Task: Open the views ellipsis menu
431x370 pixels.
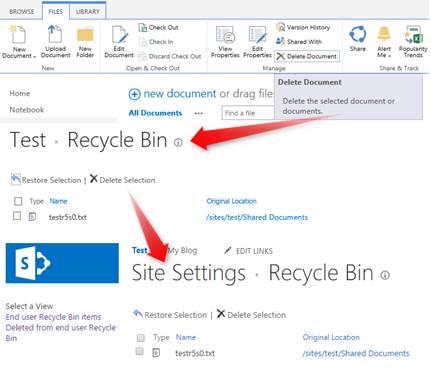Action: click(199, 113)
